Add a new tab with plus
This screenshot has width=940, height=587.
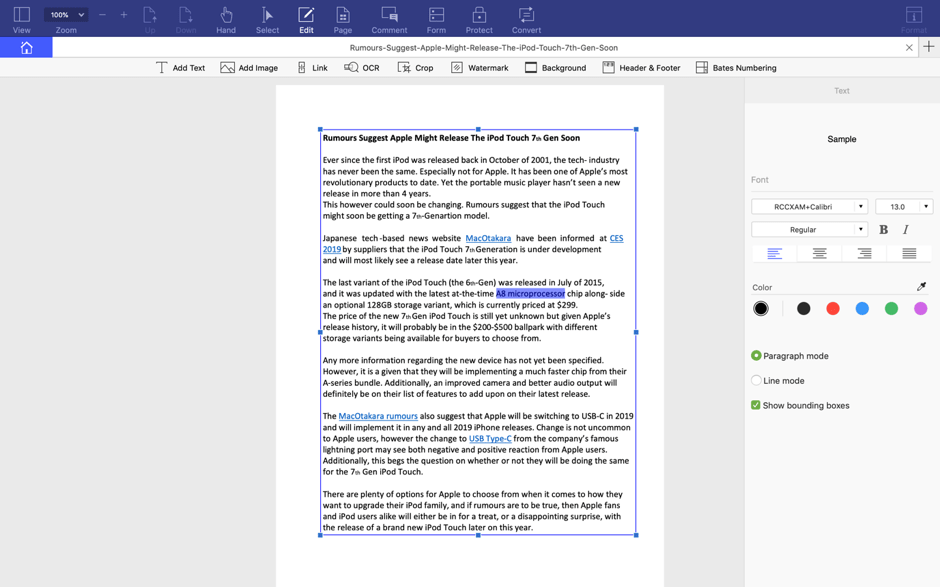(929, 47)
